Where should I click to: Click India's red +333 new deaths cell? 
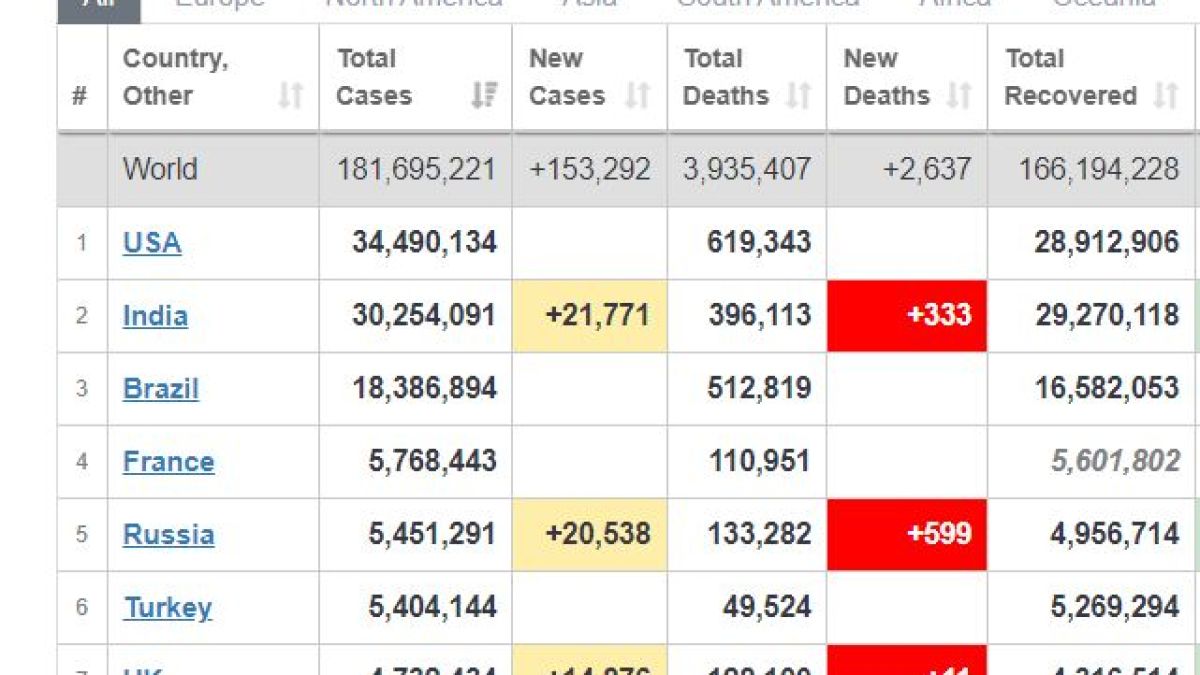(x=907, y=316)
